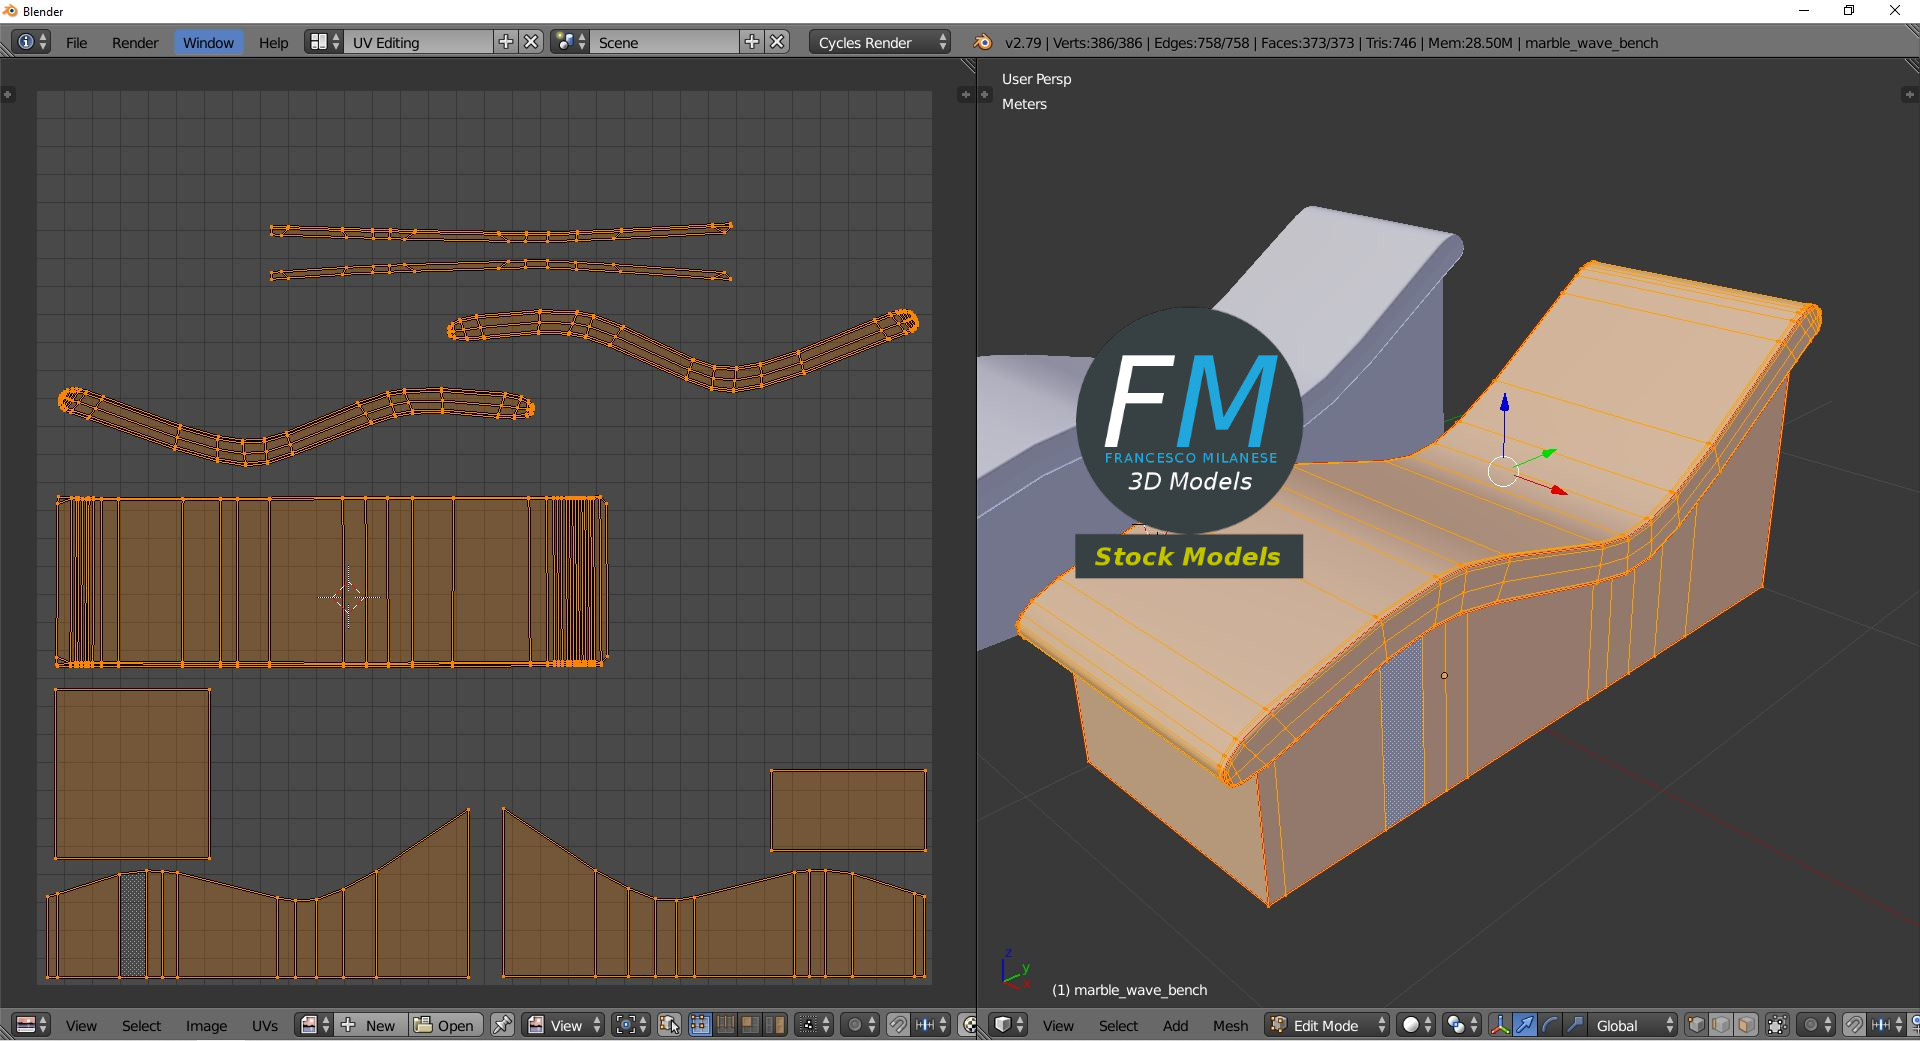Click the Blender logo in the info header
The height and width of the screenshot is (1041, 1920).
point(983,42)
